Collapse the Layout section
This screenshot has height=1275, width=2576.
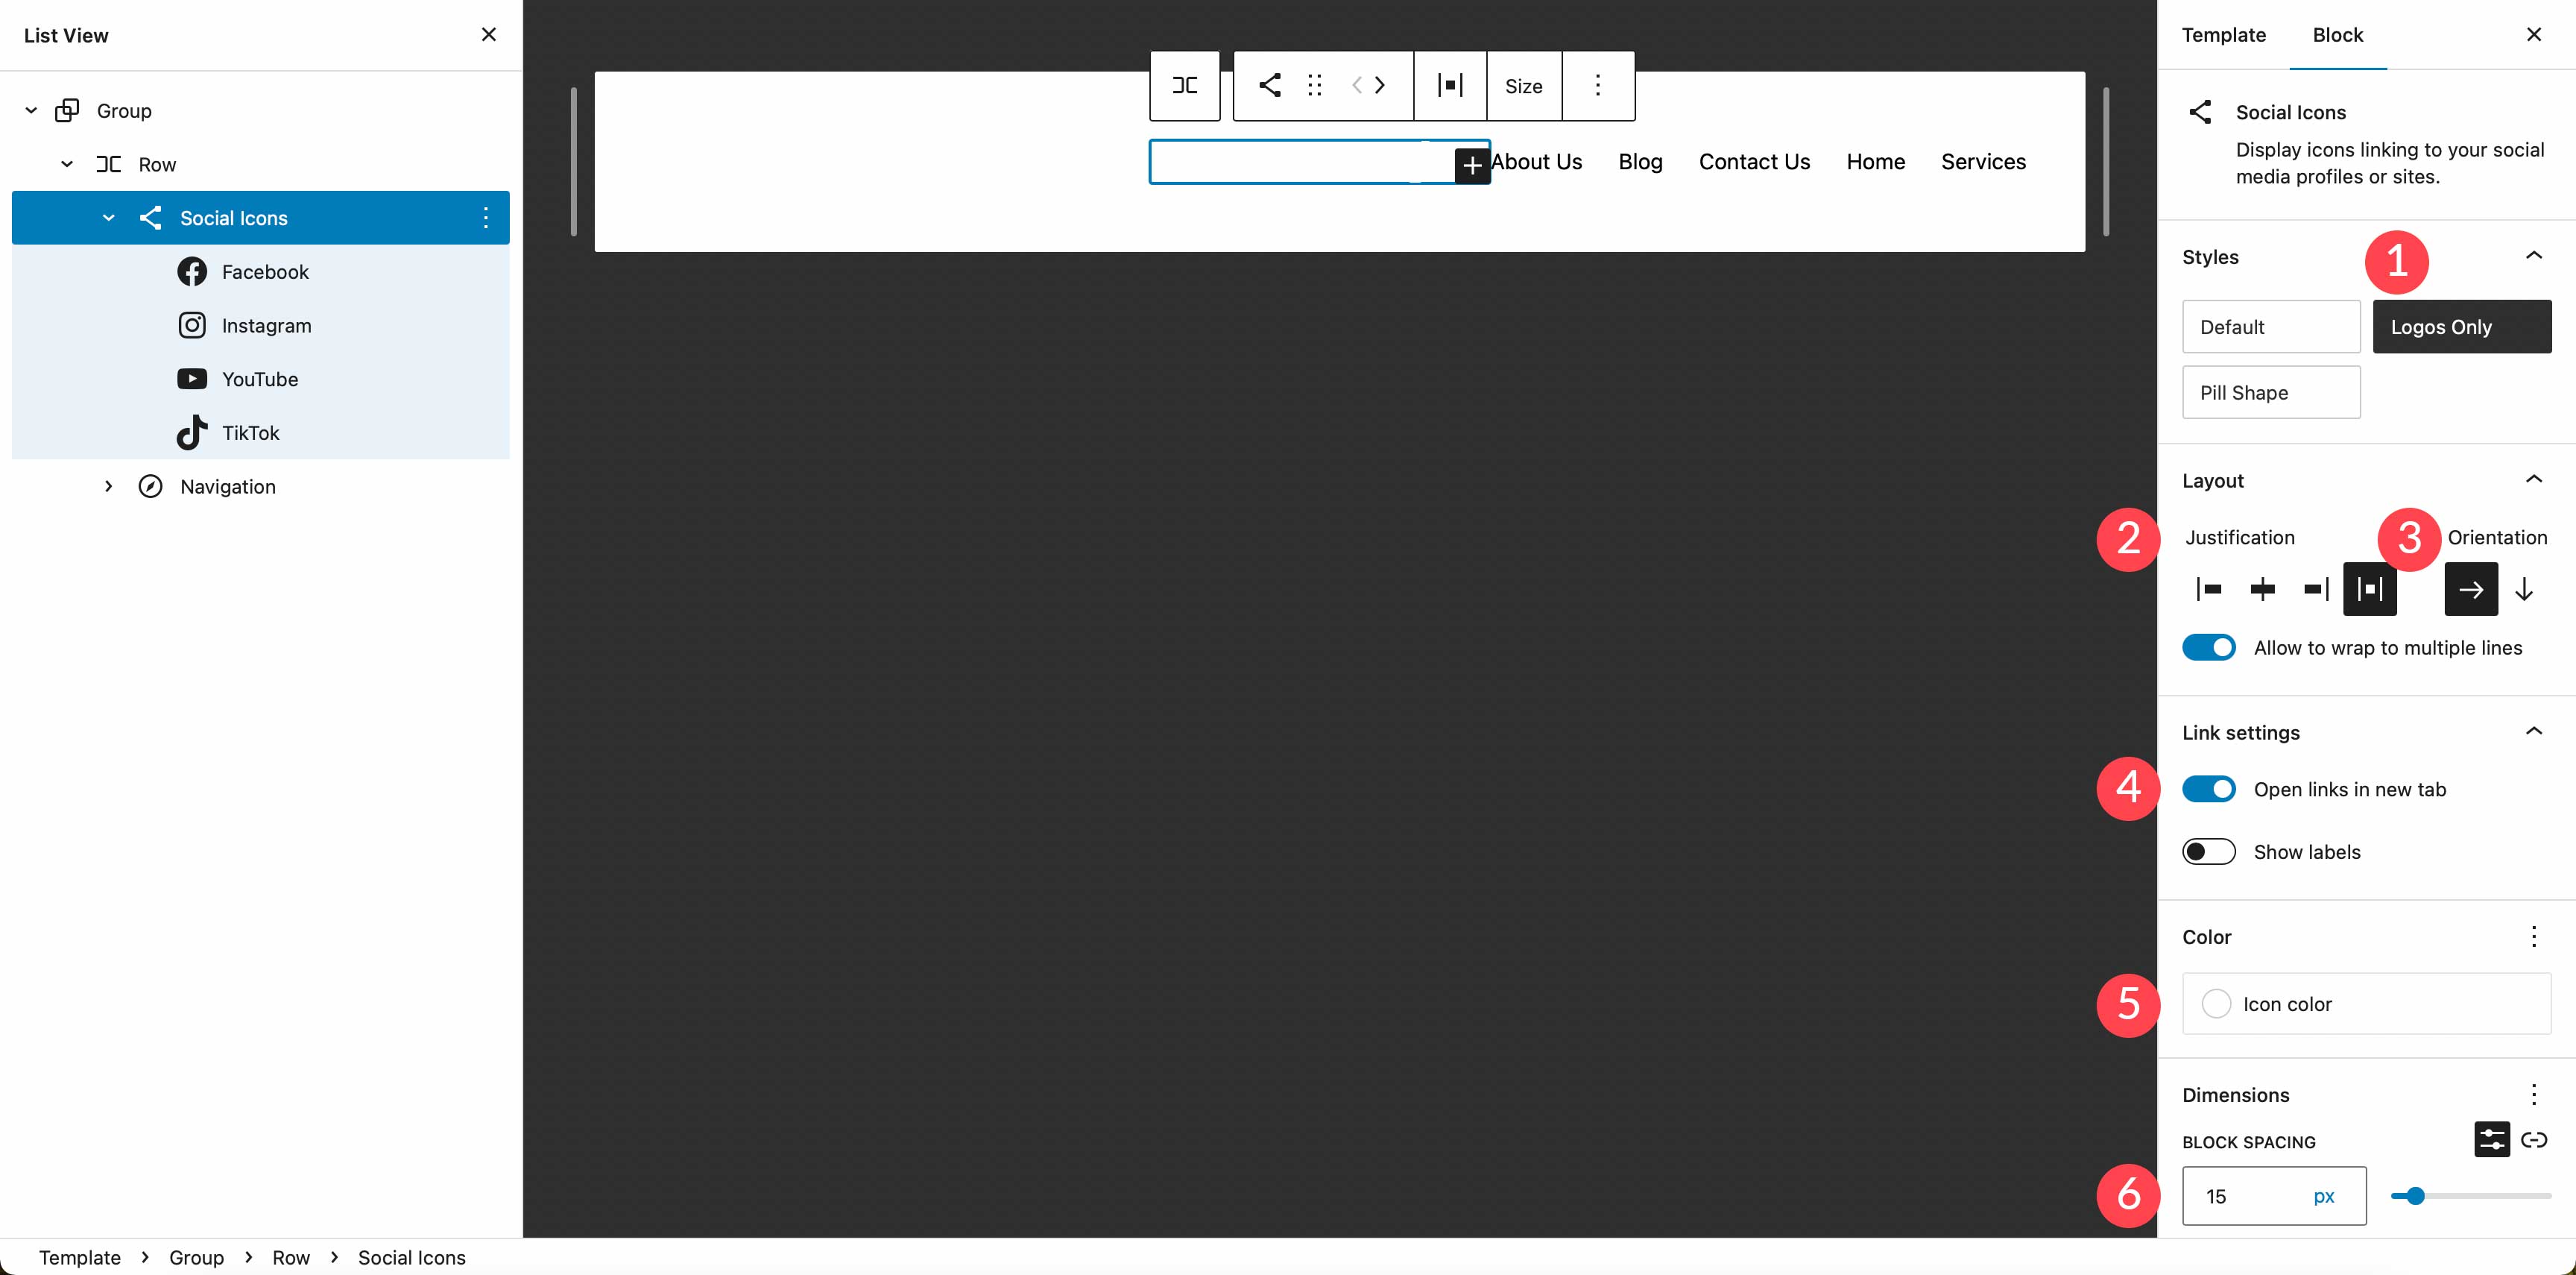[2535, 478]
